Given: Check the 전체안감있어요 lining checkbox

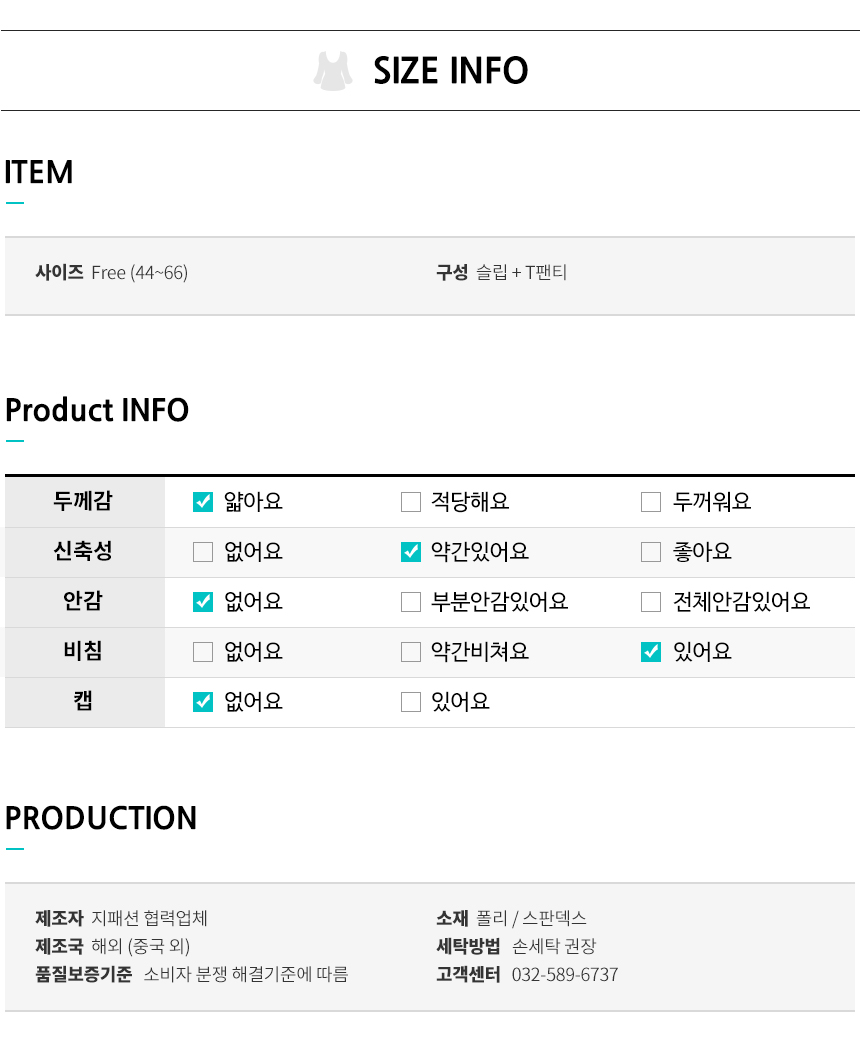Looking at the screenshot, I should (x=651, y=602).
